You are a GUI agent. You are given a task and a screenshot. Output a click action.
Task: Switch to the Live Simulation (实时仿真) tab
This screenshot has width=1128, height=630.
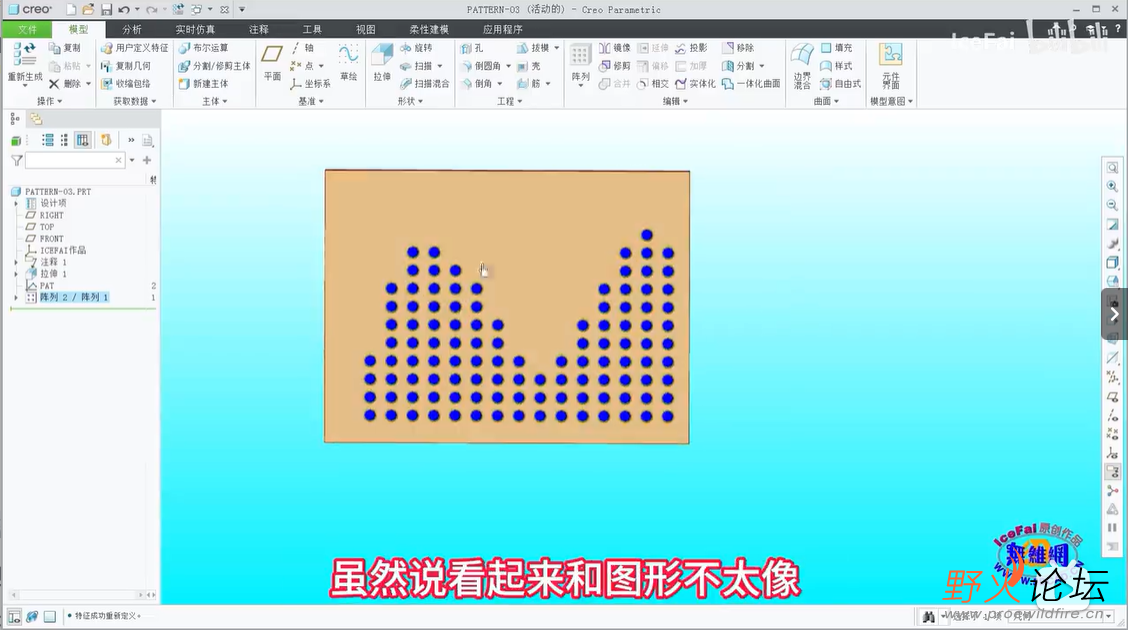coord(195,29)
